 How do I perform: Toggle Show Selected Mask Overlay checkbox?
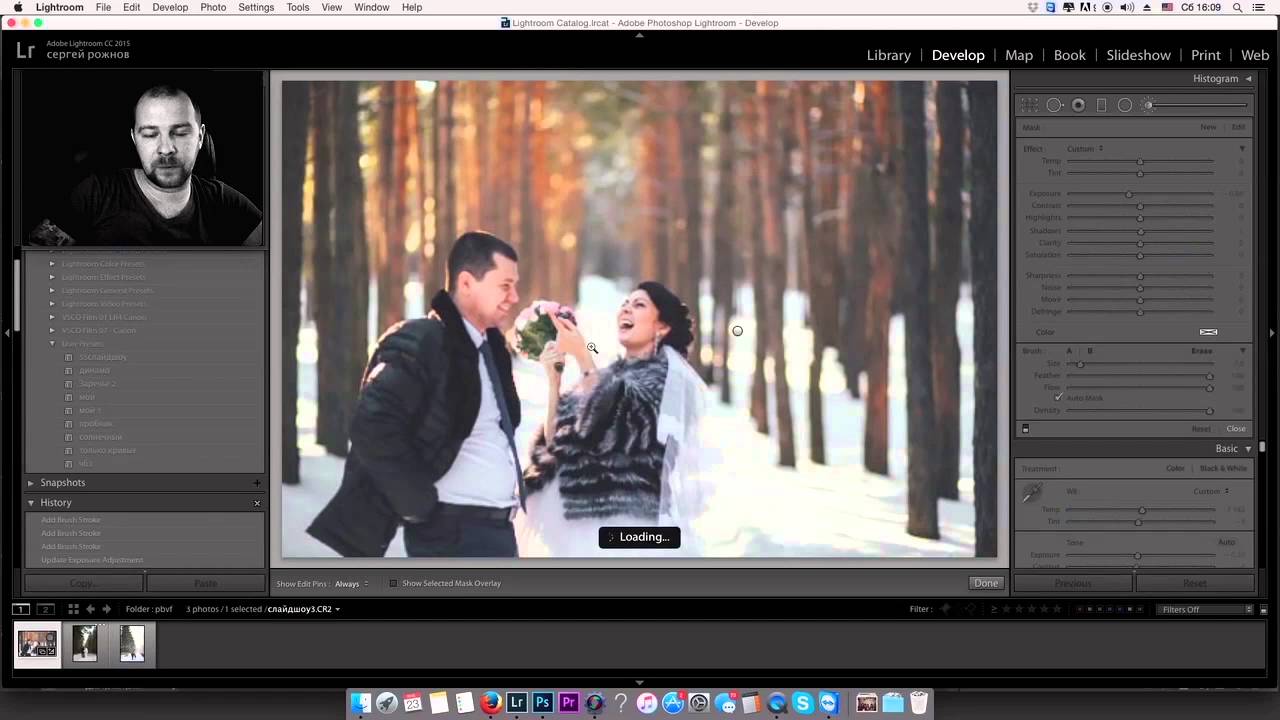click(x=393, y=583)
